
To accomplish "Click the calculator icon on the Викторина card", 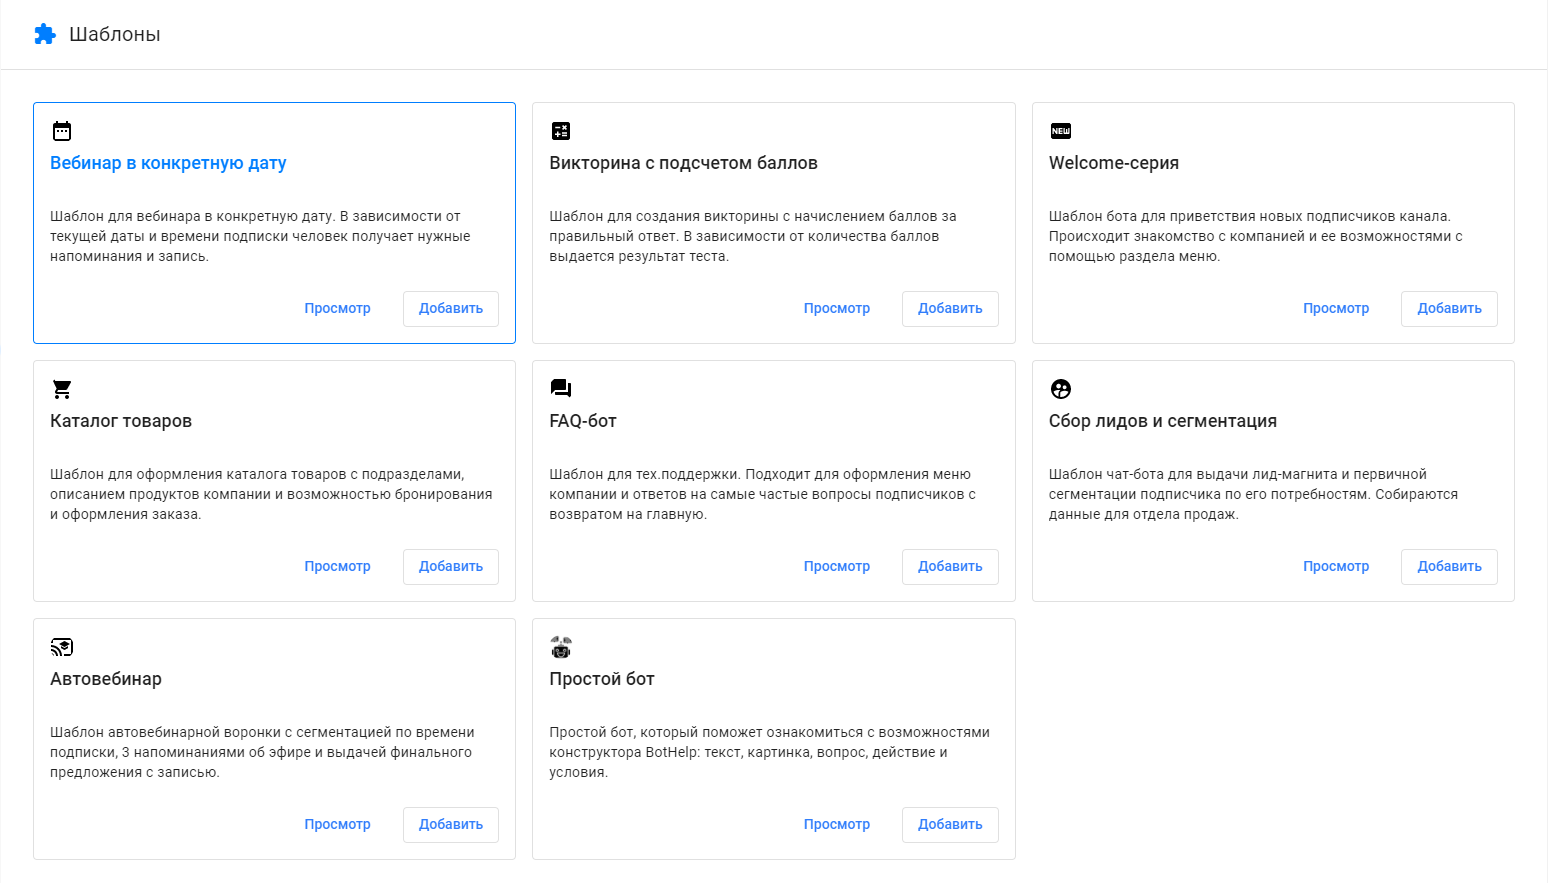I will tap(561, 131).
